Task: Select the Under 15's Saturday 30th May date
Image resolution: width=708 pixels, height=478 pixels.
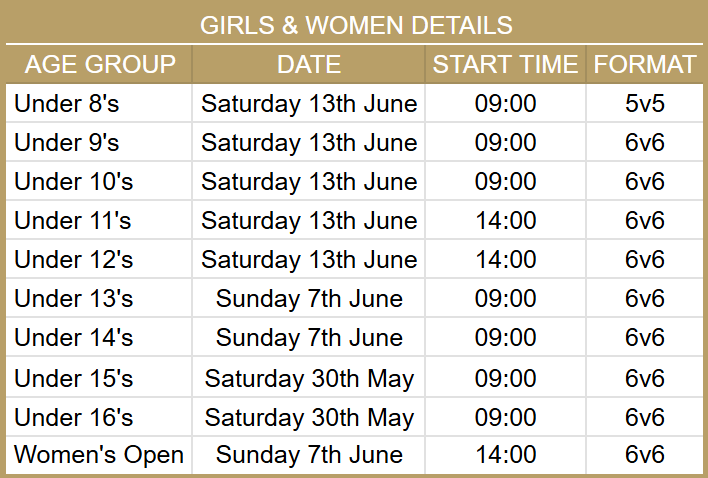Action: click(x=309, y=377)
